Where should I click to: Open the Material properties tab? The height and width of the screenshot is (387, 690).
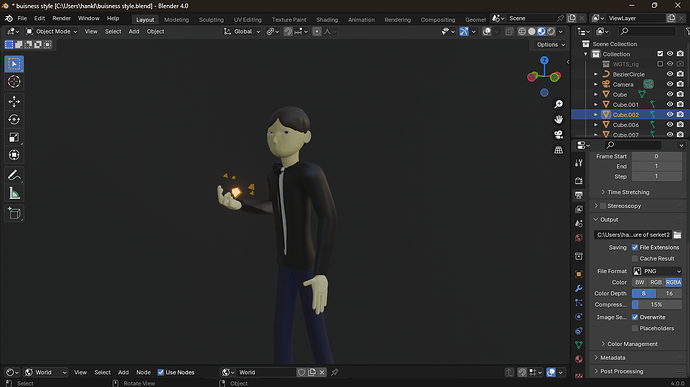point(579,359)
